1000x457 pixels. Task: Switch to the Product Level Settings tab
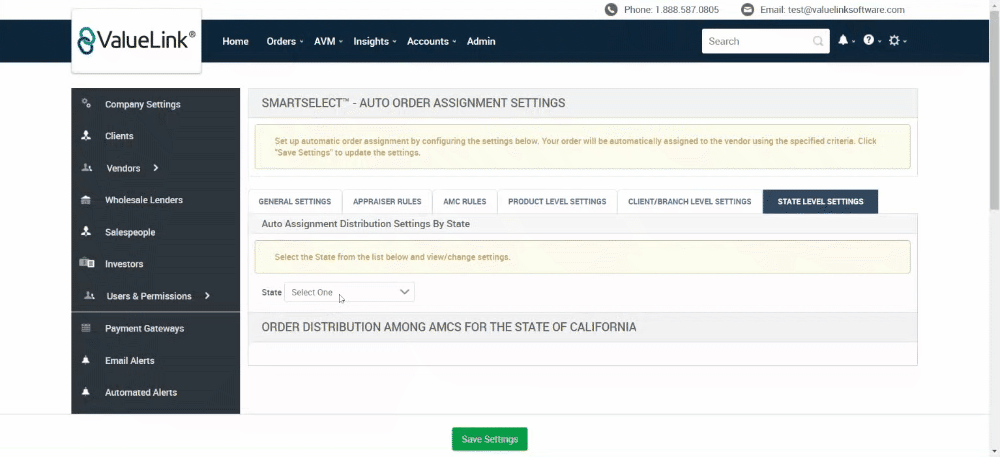click(557, 201)
